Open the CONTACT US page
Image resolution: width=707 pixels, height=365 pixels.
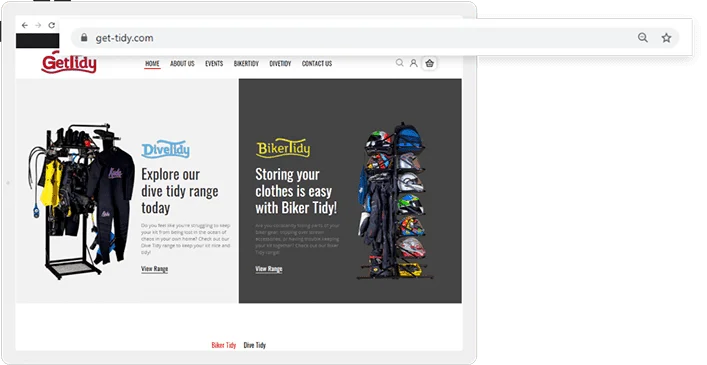pos(317,64)
